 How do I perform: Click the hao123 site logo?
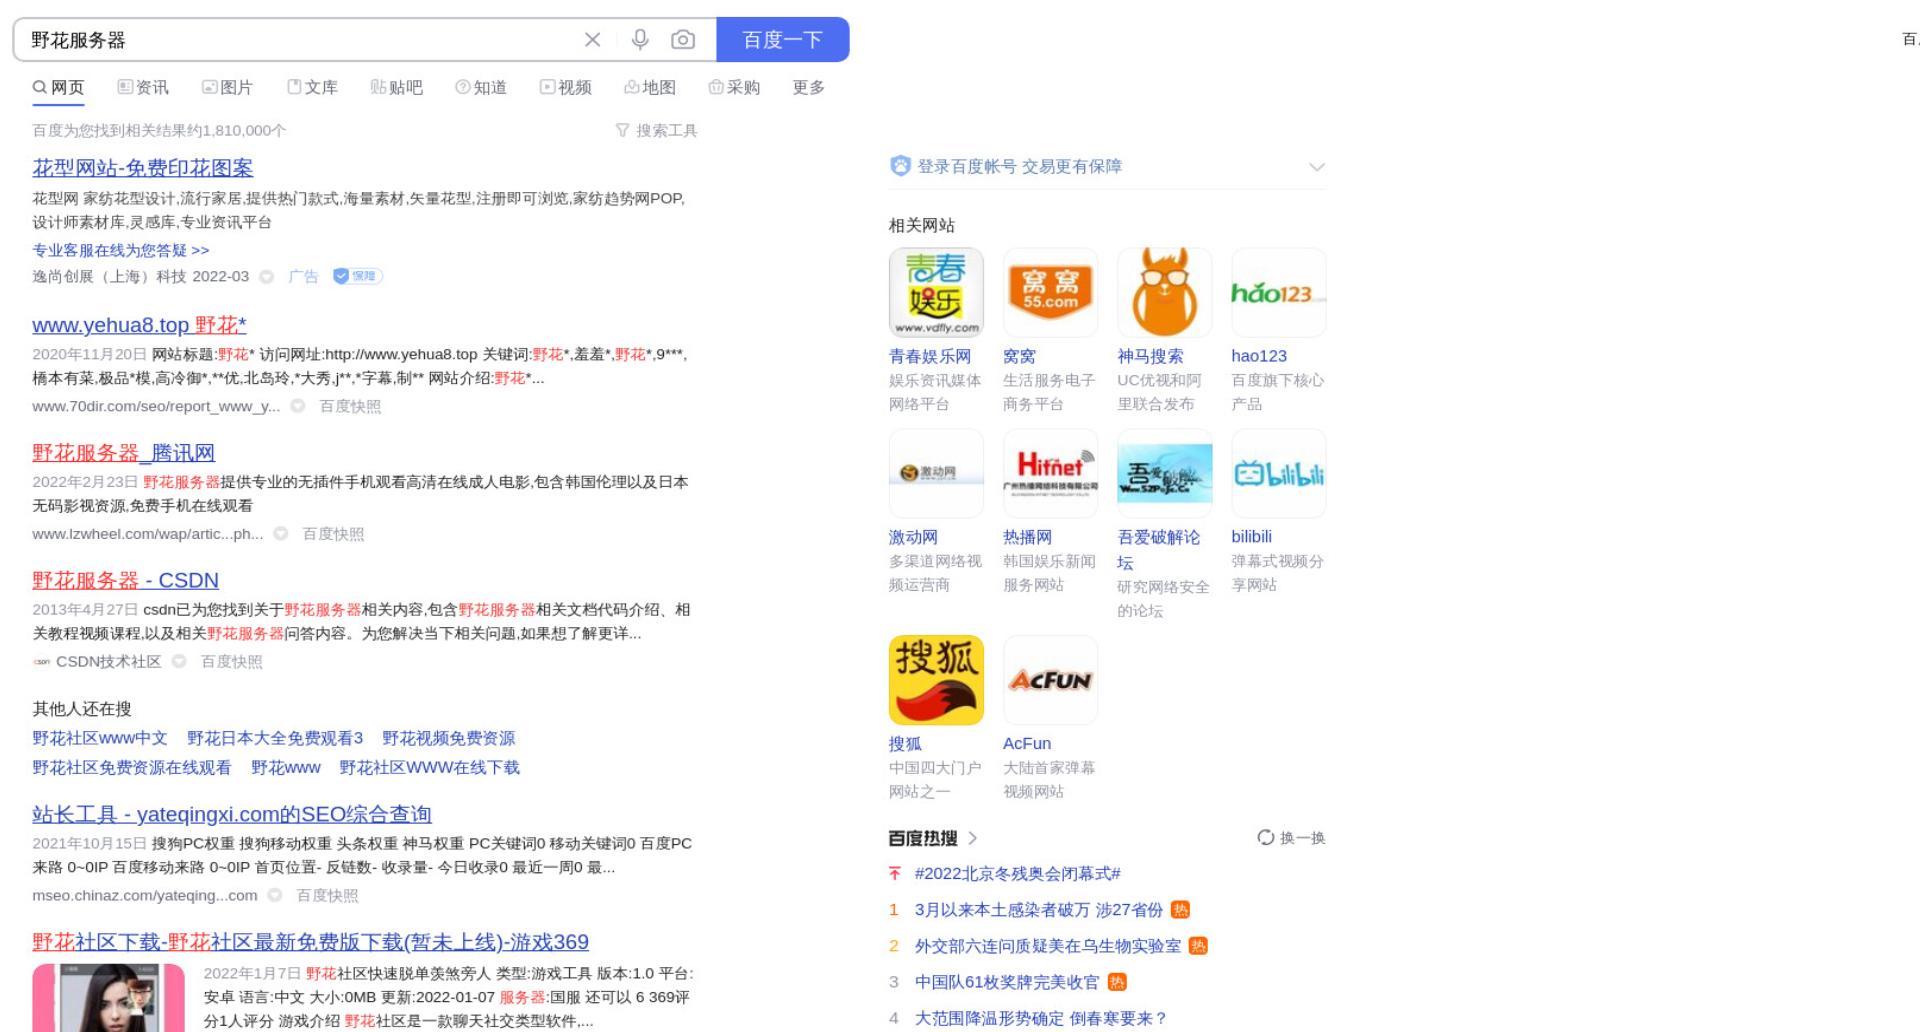pos(1278,292)
